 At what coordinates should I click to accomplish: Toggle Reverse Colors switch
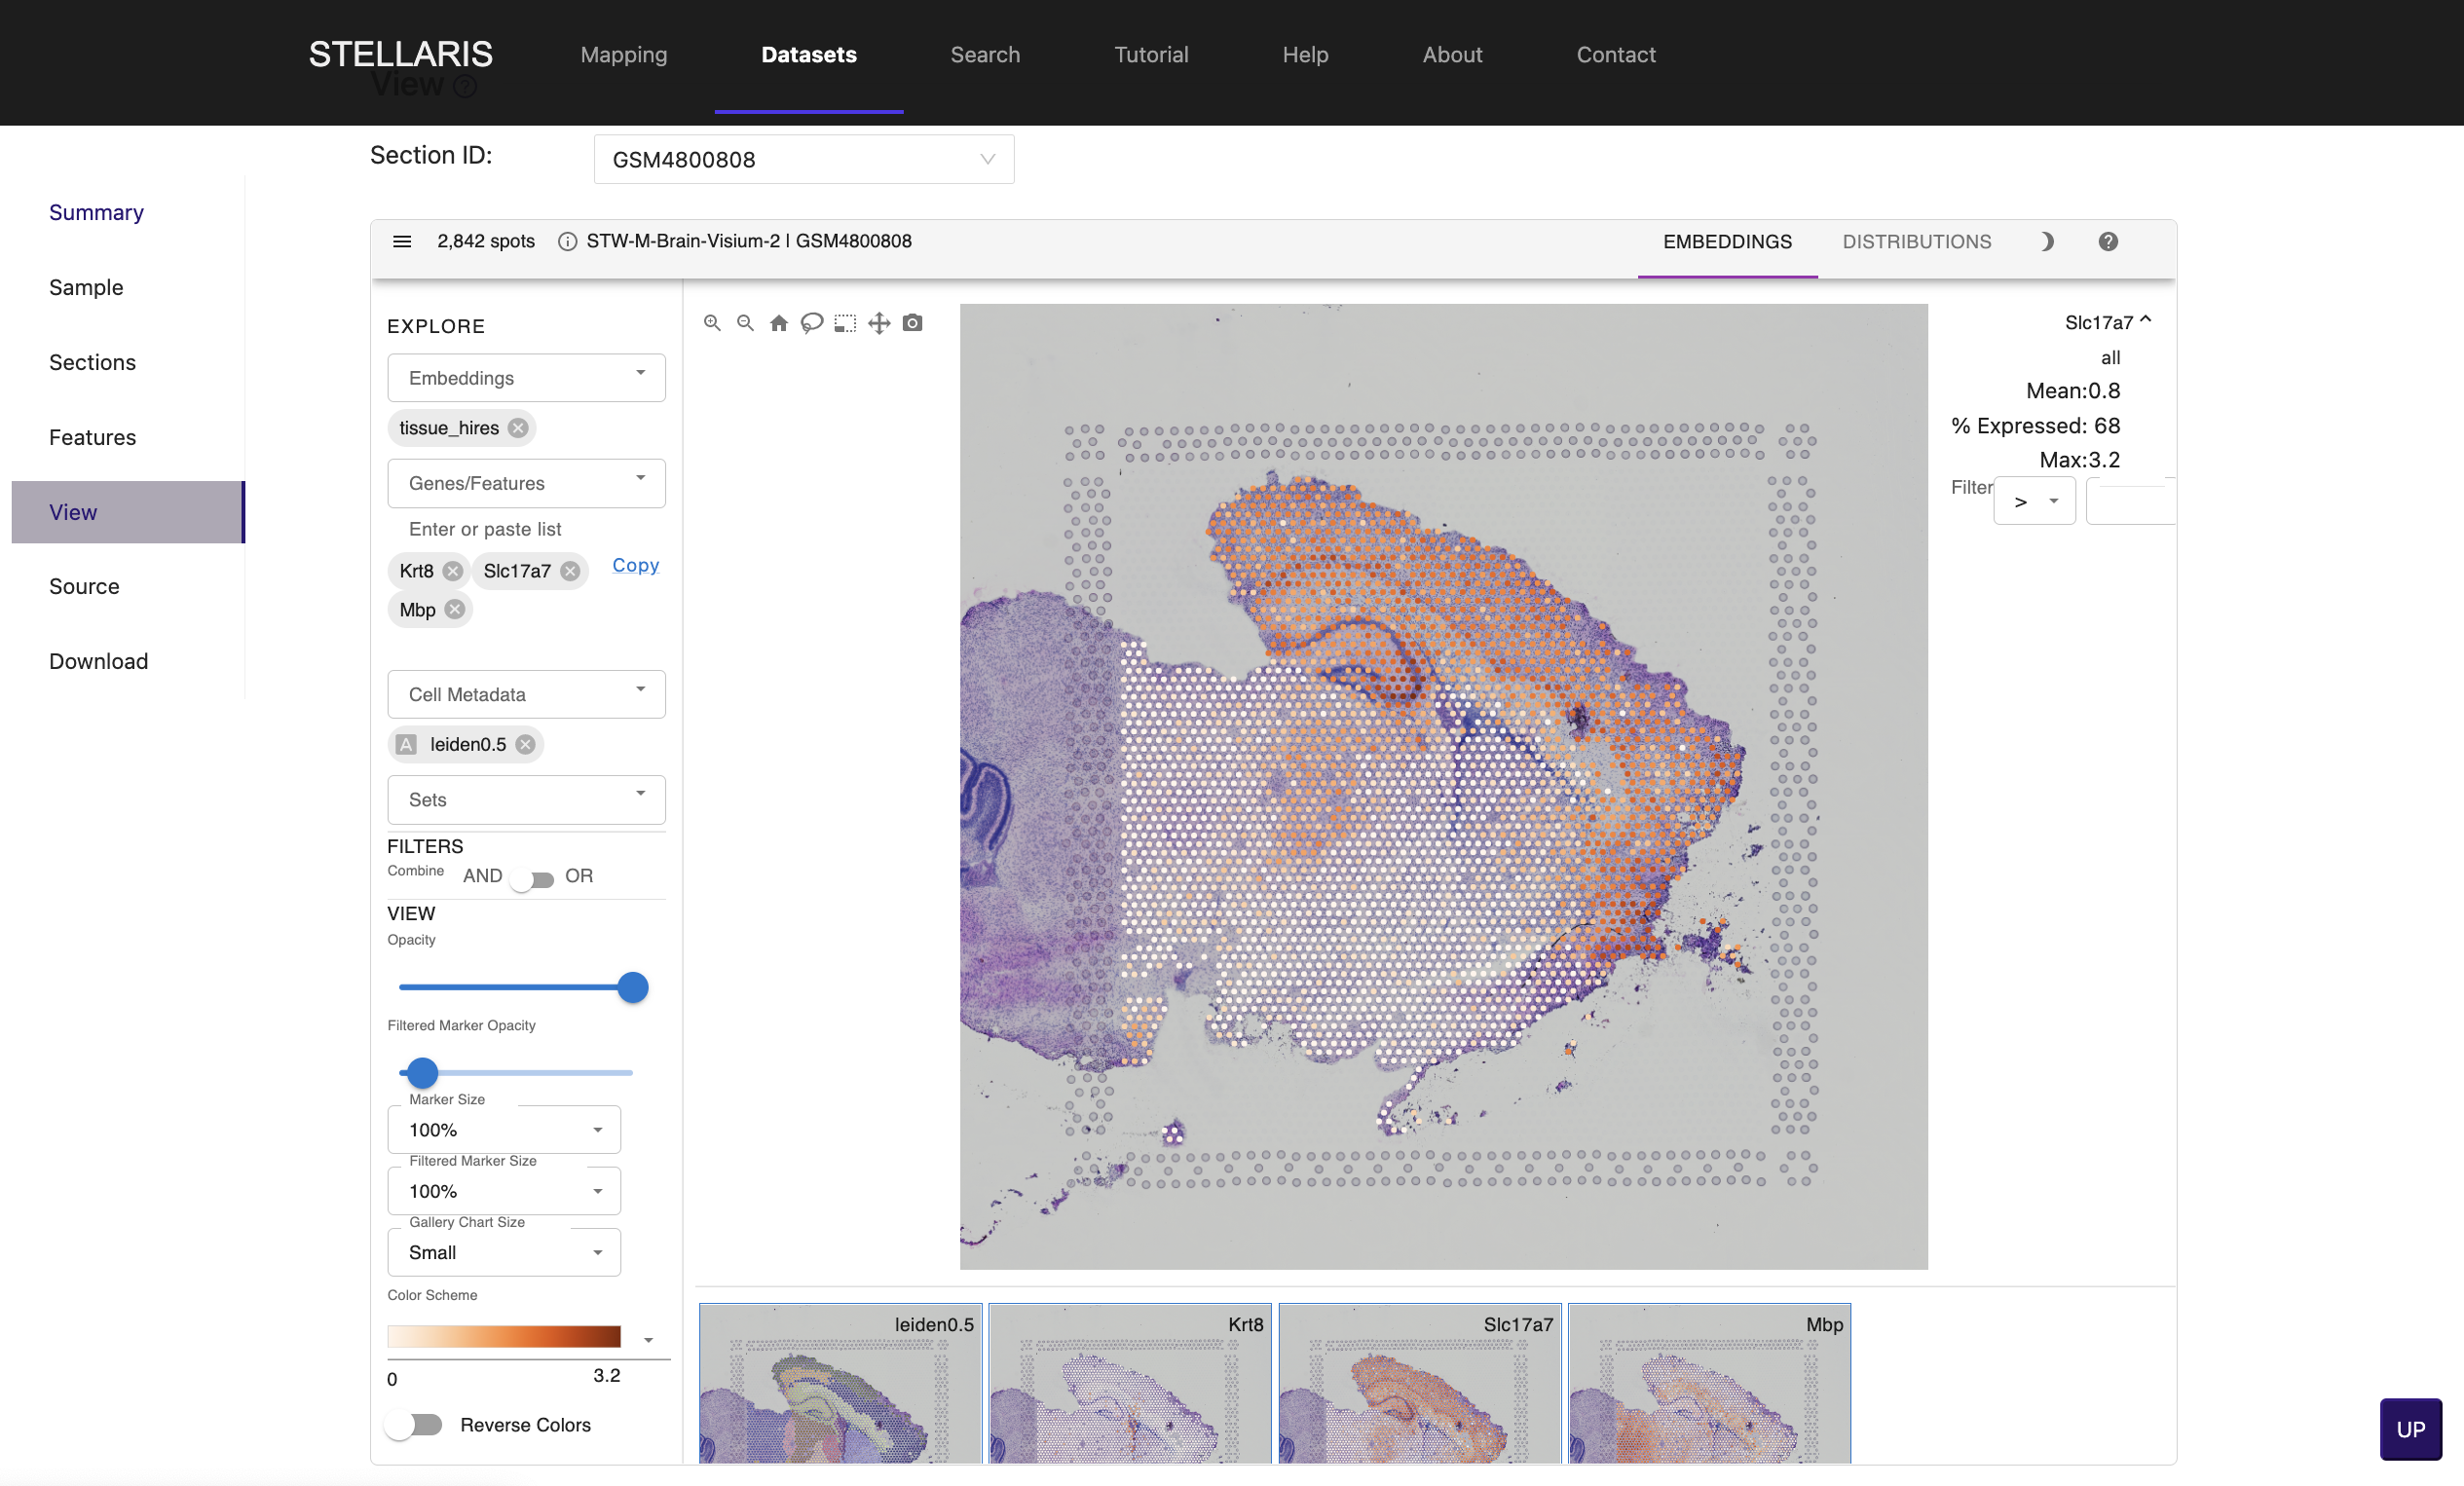click(414, 1424)
